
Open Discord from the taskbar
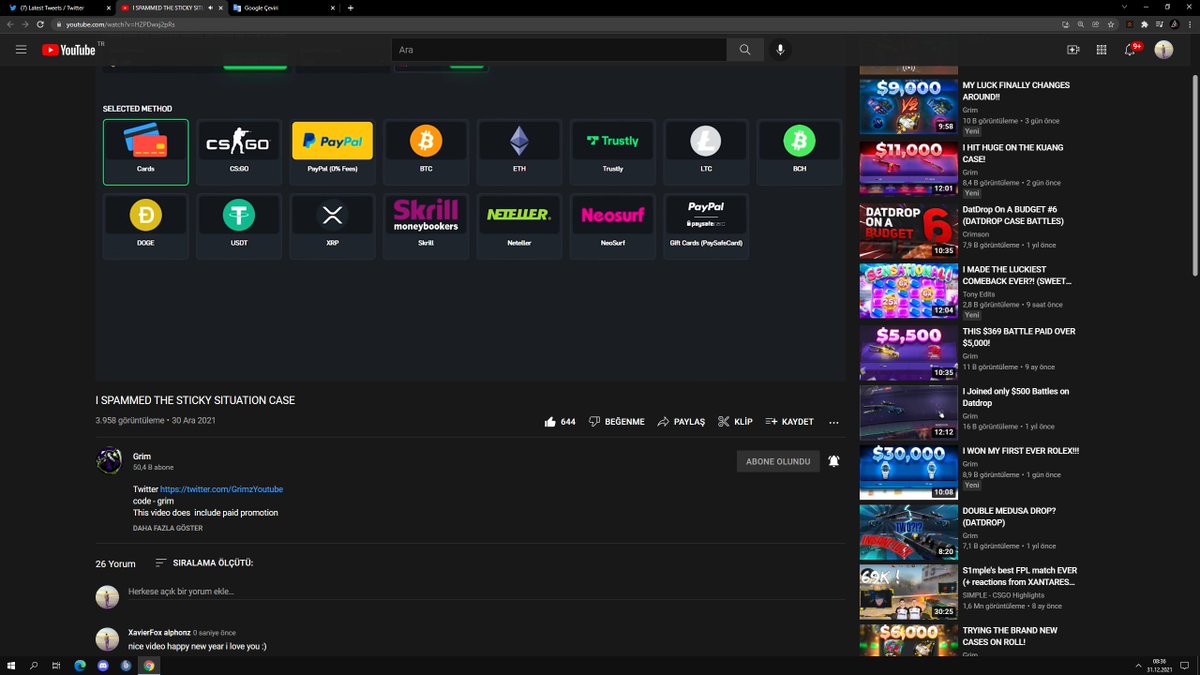(102, 665)
